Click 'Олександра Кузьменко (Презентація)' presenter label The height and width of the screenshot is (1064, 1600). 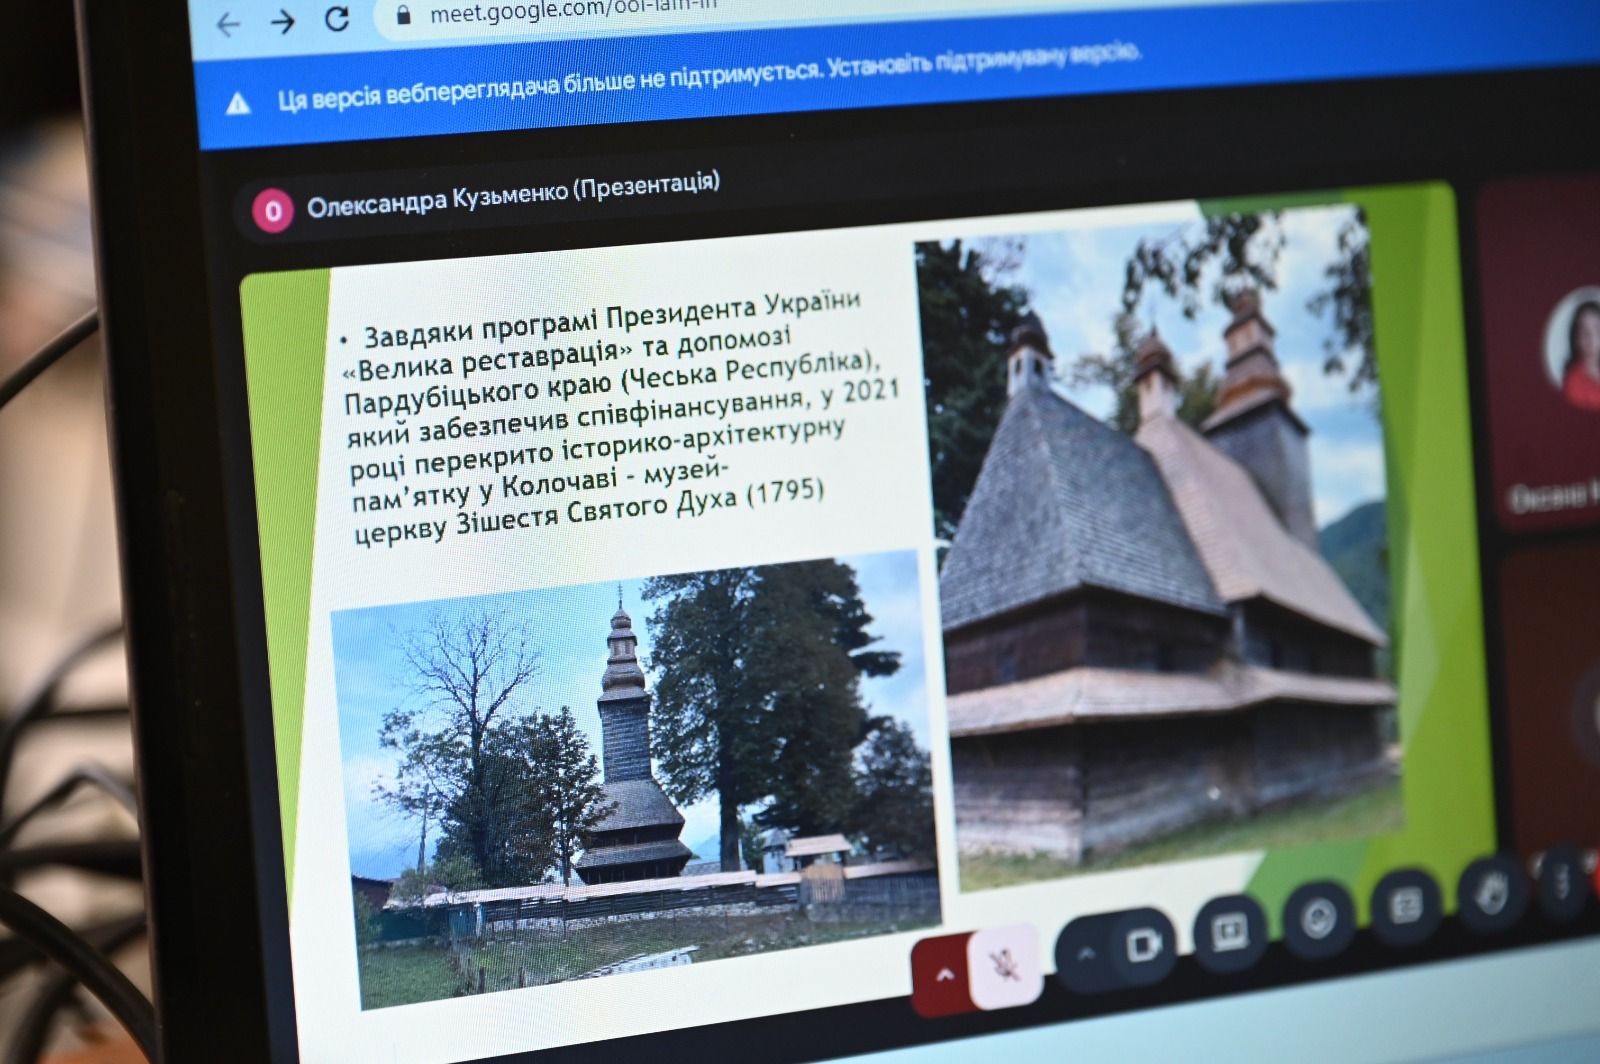coord(513,196)
